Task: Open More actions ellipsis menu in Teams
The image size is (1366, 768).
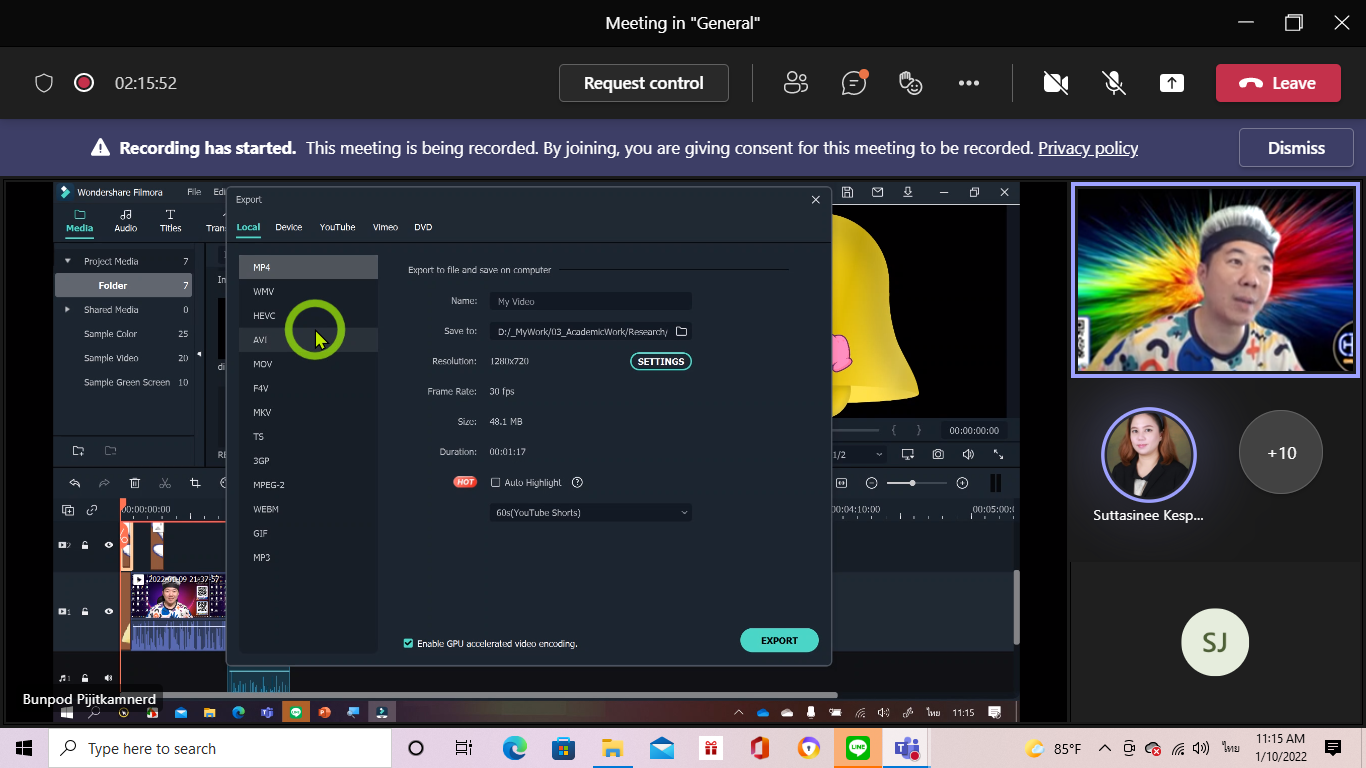Action: point(969,83)
